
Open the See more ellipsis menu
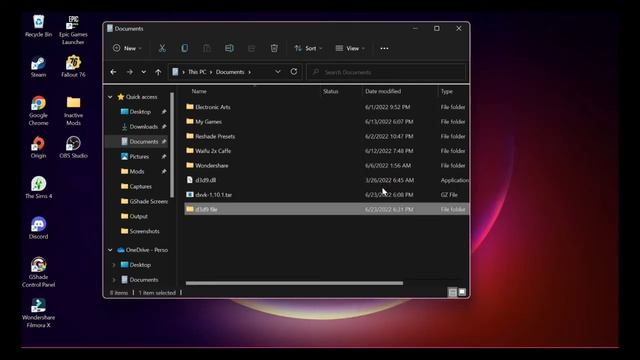click(x=384, y=48)
